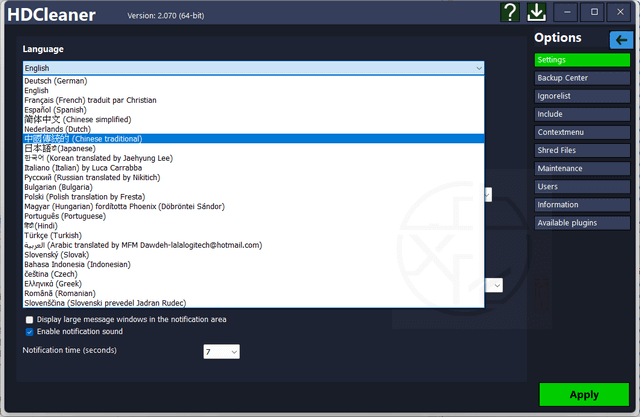Click the green Apply button
The height and width of the screenshot is (417, 640).
point(584,395)
